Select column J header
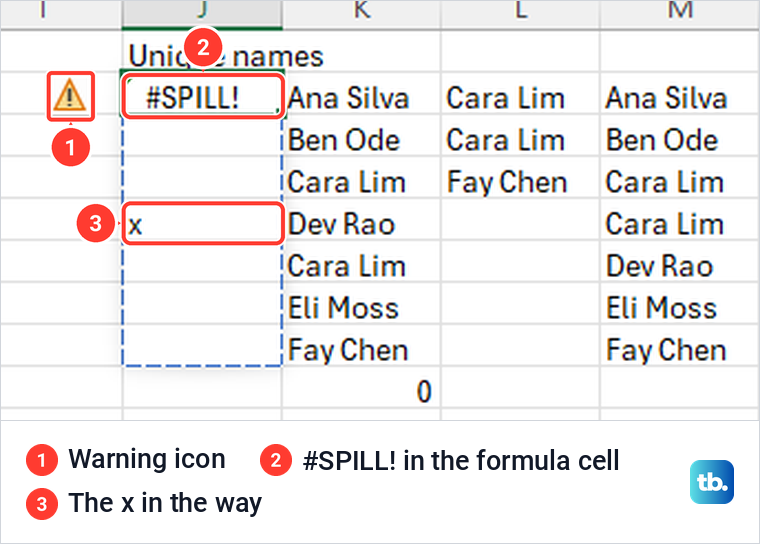 coord(202,12)
